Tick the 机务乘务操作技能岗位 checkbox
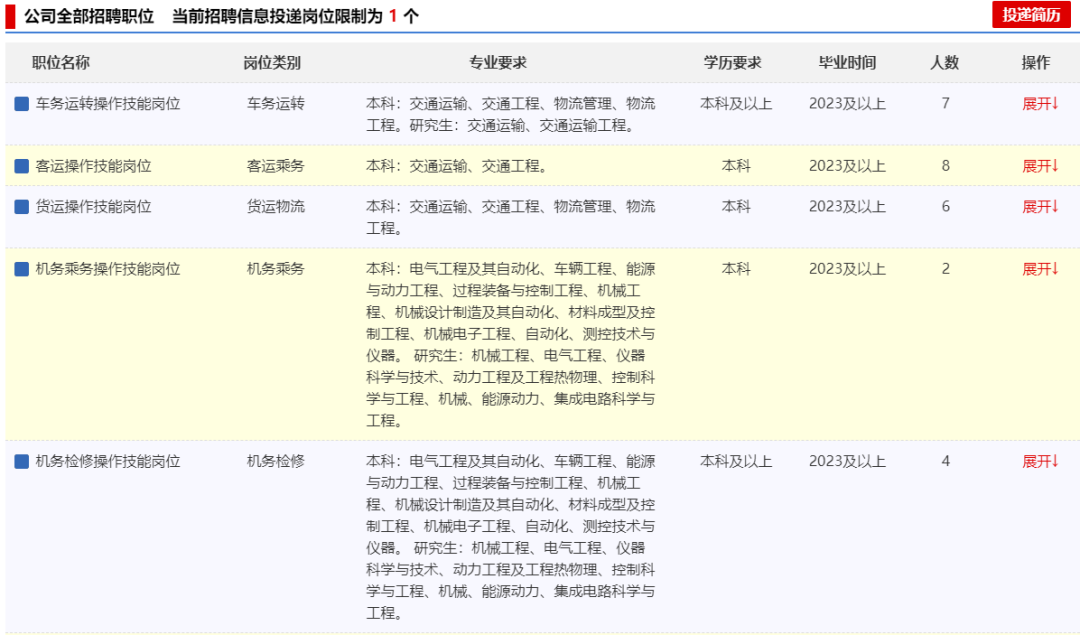Image resolution: width=1080 pixels, height=635 pixels. click(21, 269)
